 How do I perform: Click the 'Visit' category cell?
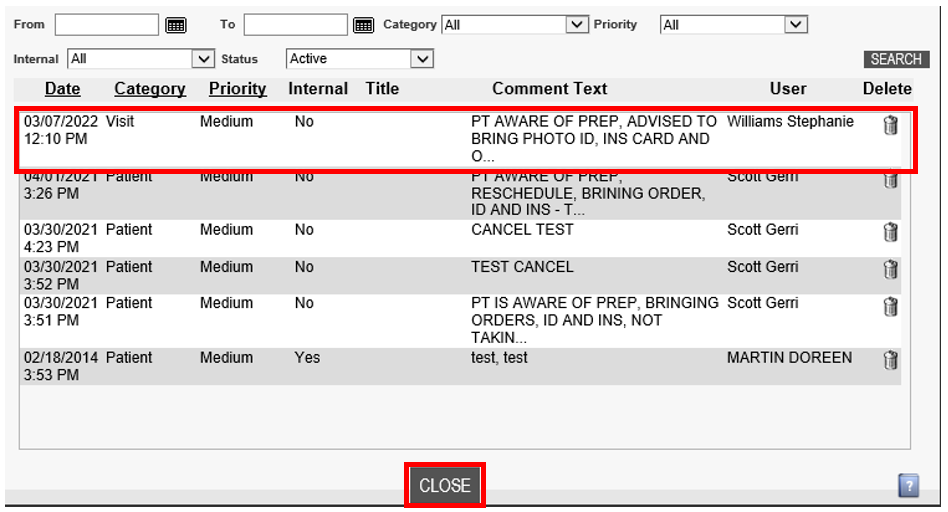coord(120,122)
